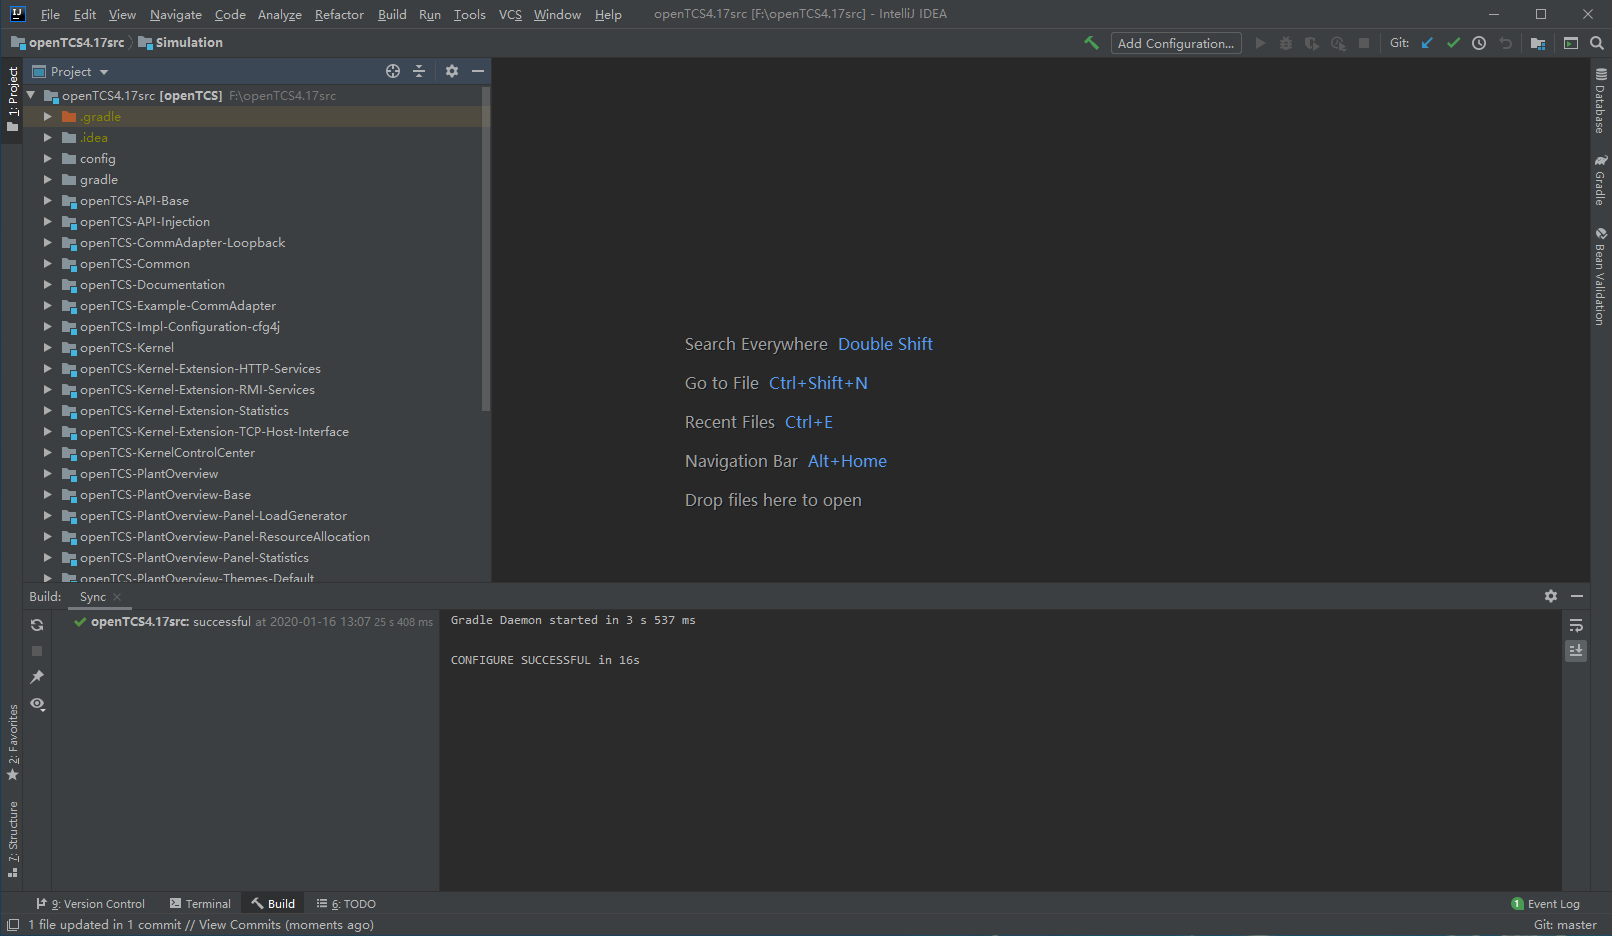1612x936 pixels.
Task: Click the Git Commit checkmark icon
Action: [1453, 43]
